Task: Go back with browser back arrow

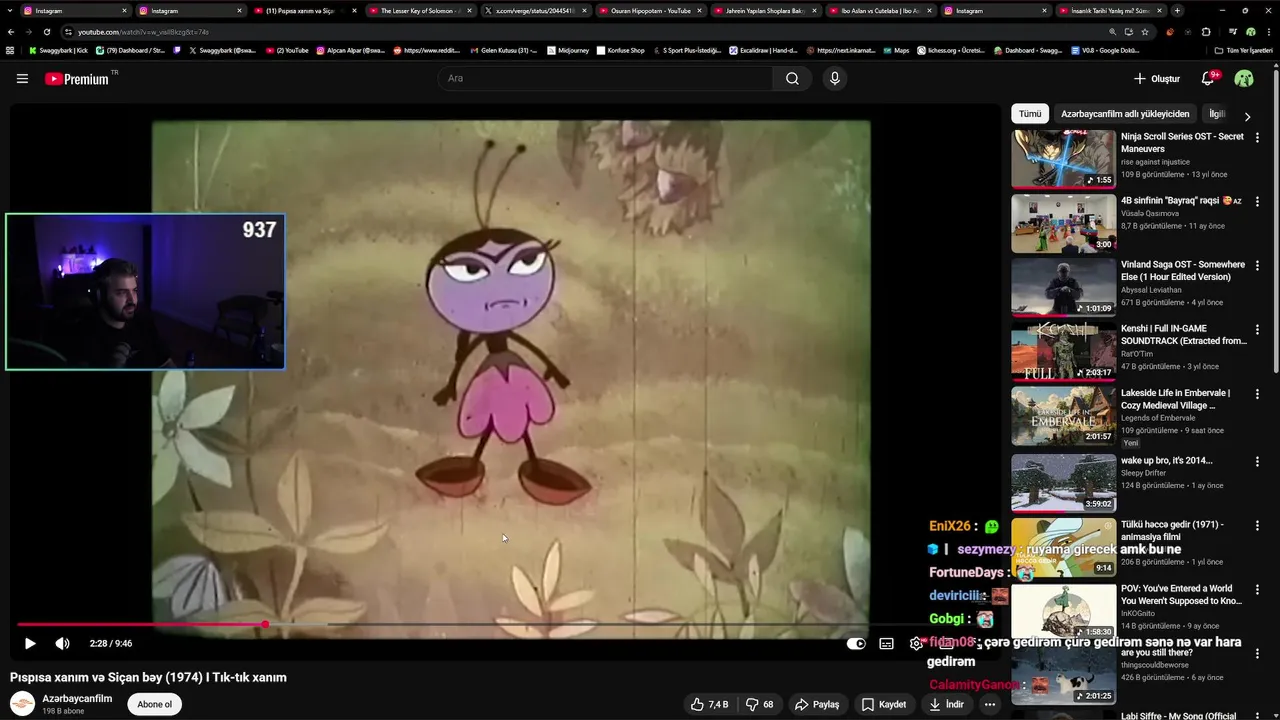Action: 11,32
